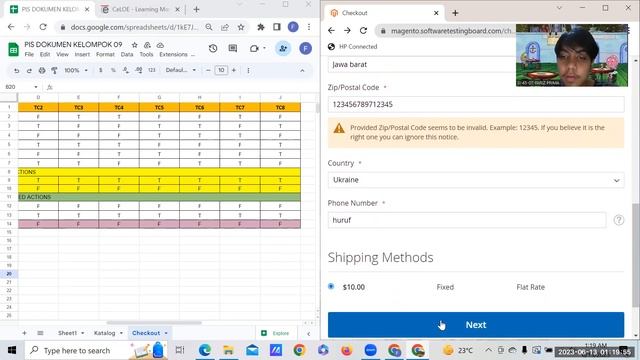The width and height of the screenshot is (640, 360).
Task: Open the Extensions menu
Action: pos(173,54)
